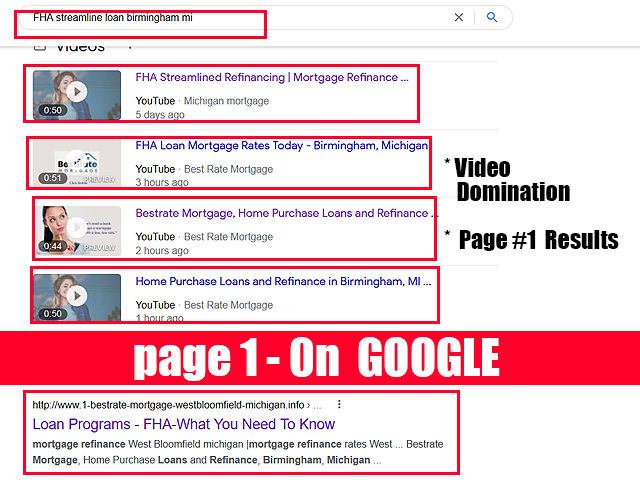Open Home Purchase Loans Birmingham MI video link
This screenshot has width=640, height=480.
click(x=283, y=281)
